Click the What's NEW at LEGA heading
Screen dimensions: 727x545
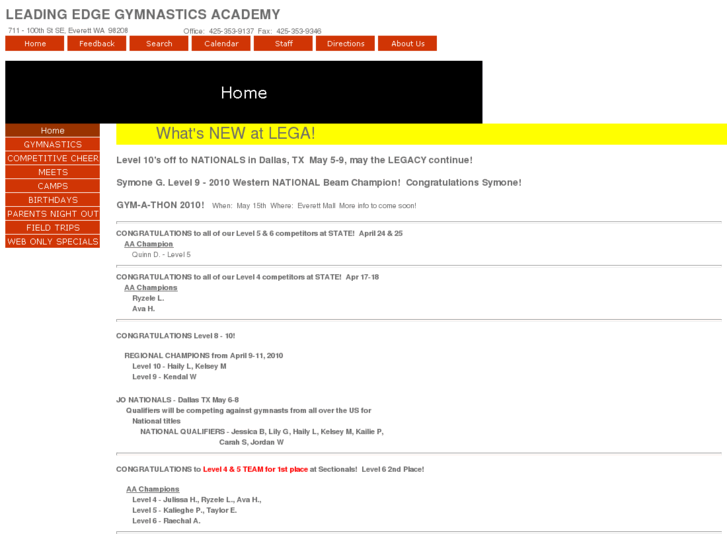tap(236, 134)
